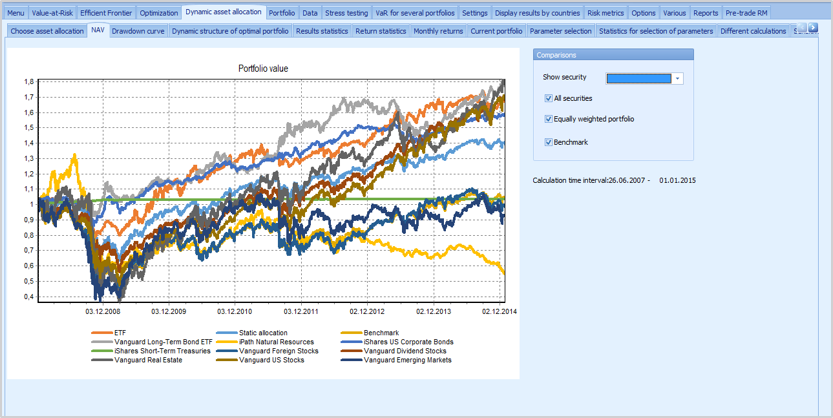The image size is (833, 418).
Task: Open the Menu tab
Action: pyautogui.click(x=16, y=13)
